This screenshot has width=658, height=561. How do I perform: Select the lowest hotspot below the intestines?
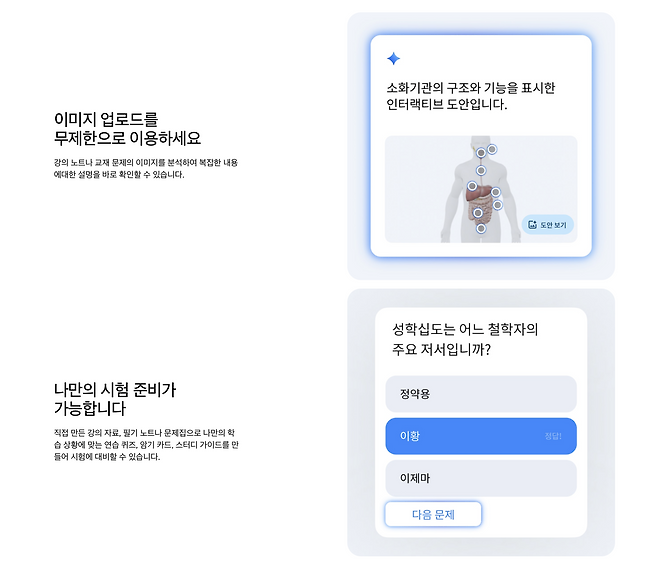pyautogui.click(x=481, y=228)
